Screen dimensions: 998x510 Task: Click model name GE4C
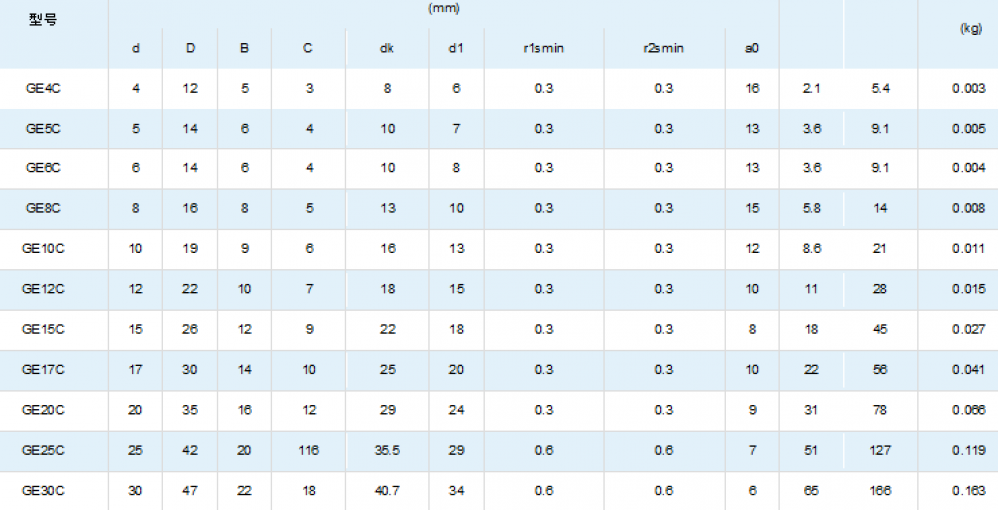tap(44, 88)
